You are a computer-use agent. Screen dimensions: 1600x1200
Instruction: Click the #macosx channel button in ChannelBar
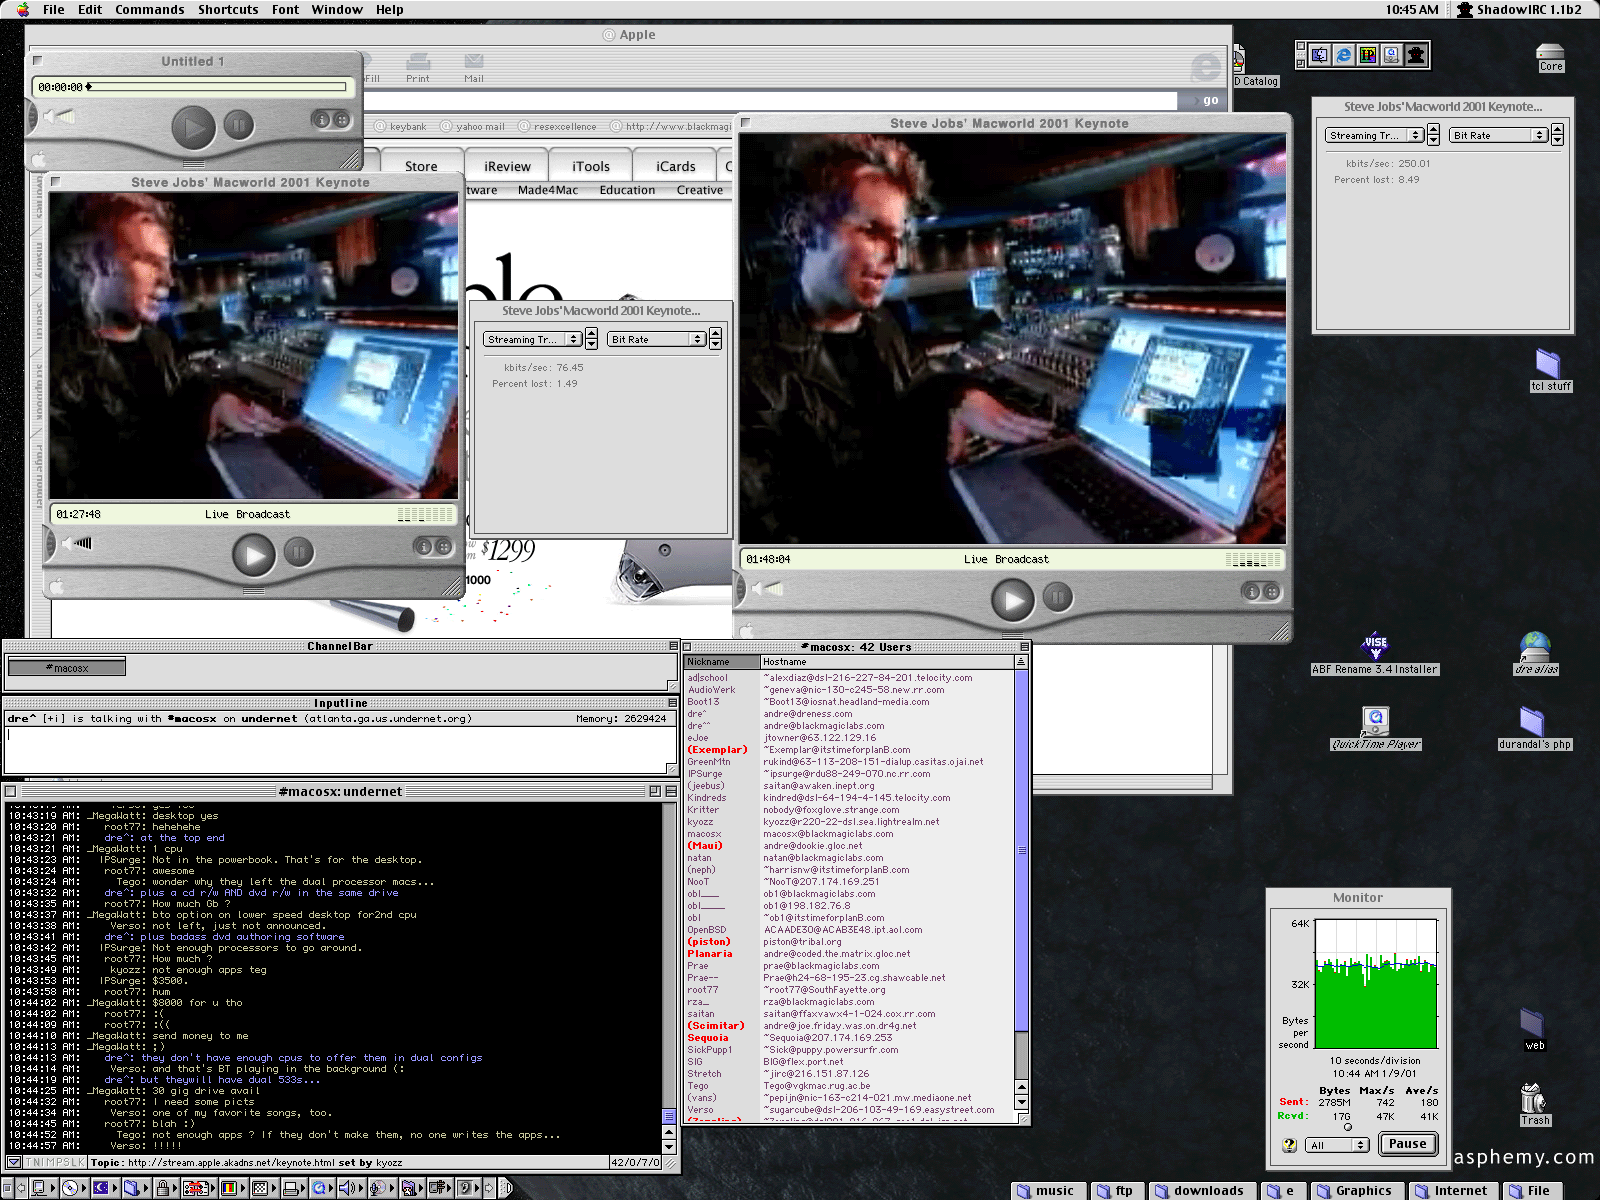coord(67,668)
